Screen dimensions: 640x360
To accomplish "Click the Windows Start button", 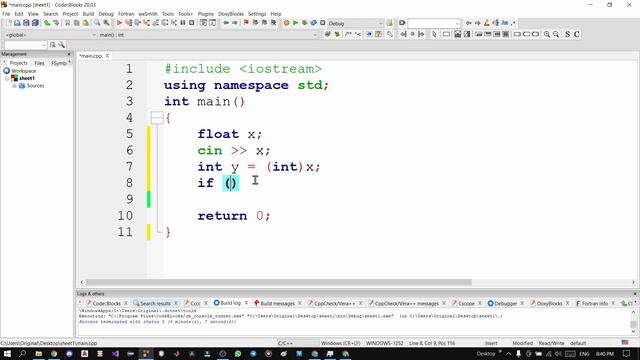I will coord(7,353).
